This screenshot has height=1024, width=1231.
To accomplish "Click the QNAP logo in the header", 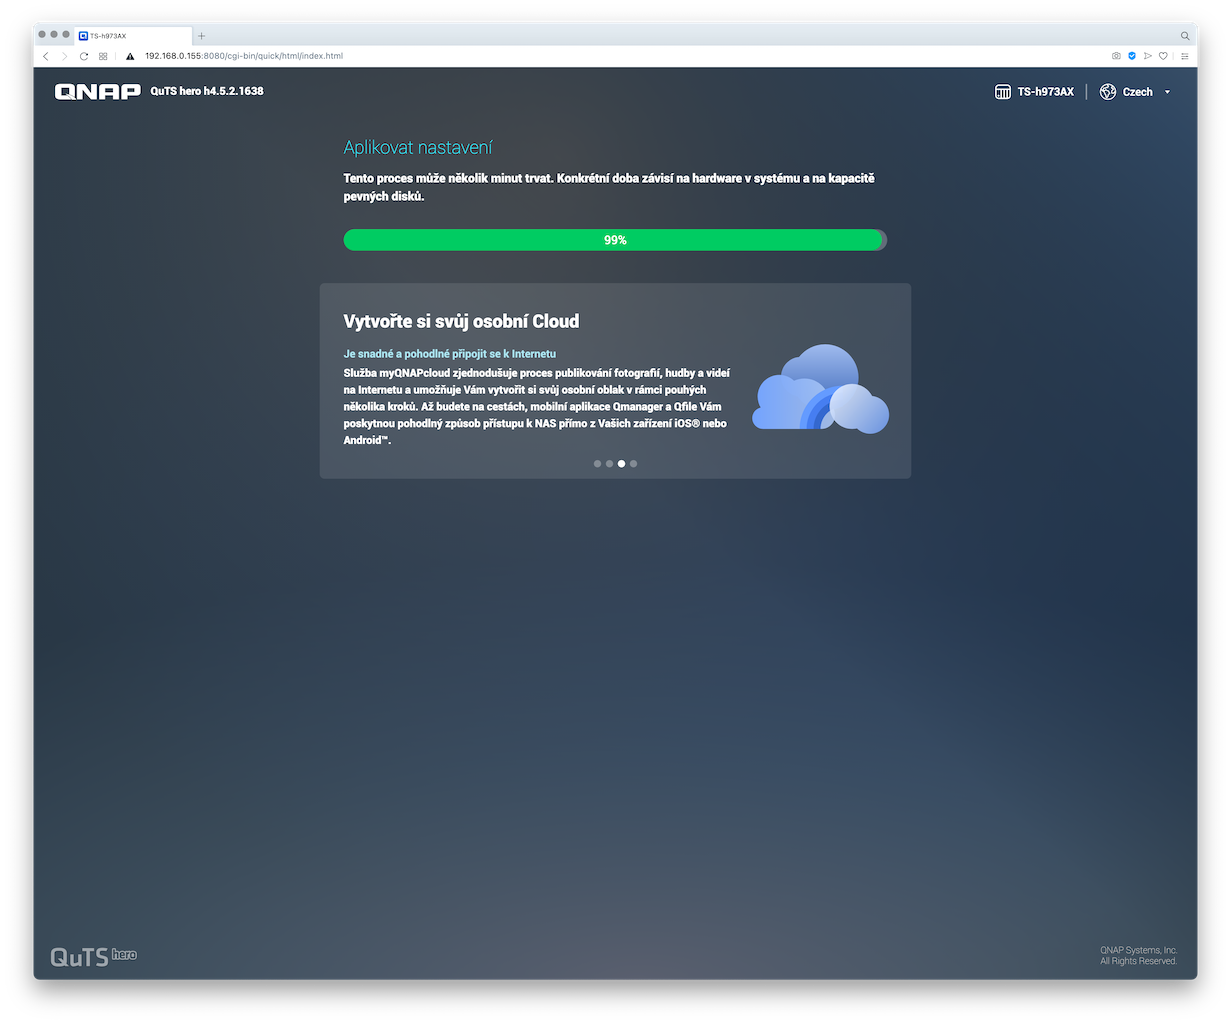I will click(x=97, y=92).
